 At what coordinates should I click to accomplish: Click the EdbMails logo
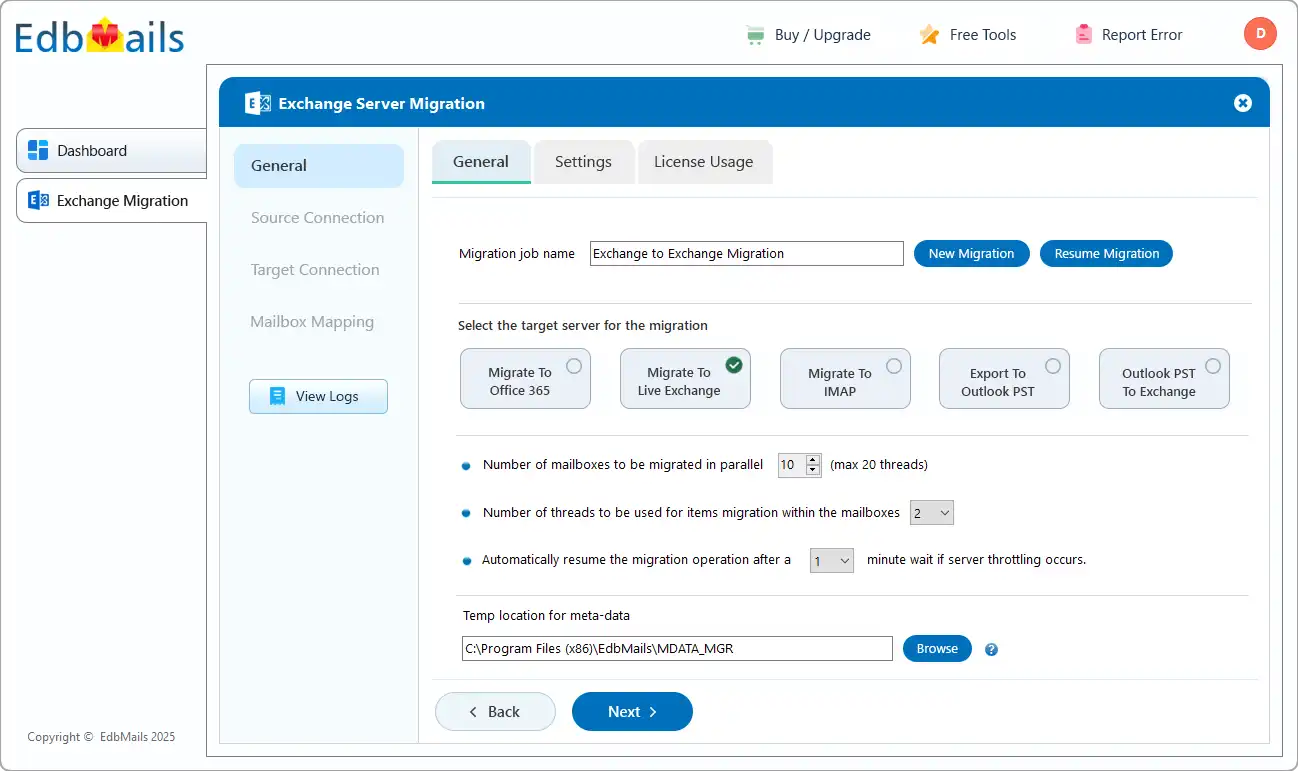coord(99,37)
